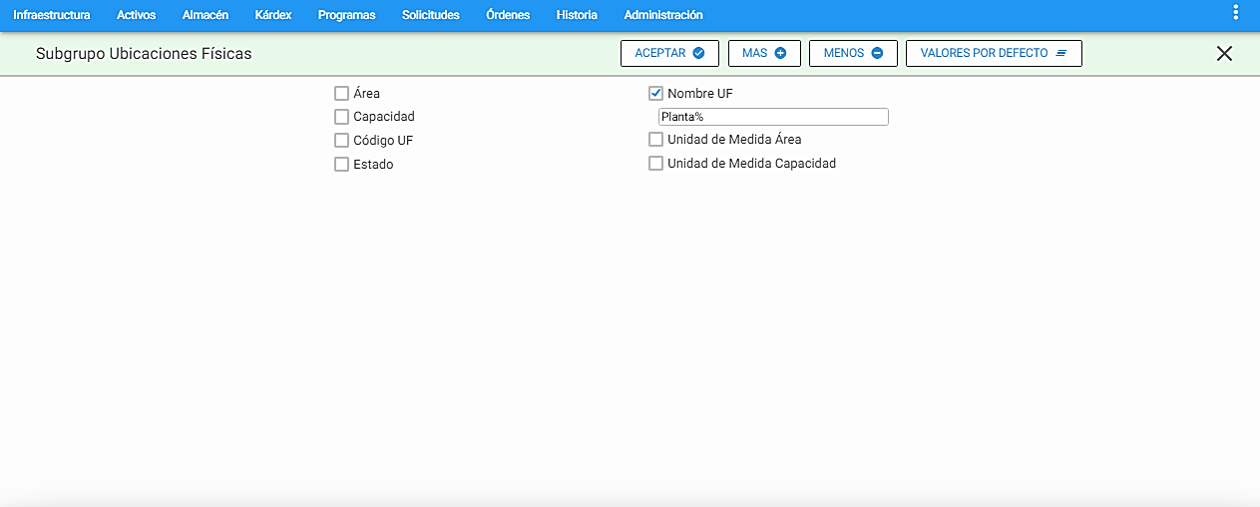
Task: Check the Unidad de Medida Área checkbox
Action: (x=656, y=139)
